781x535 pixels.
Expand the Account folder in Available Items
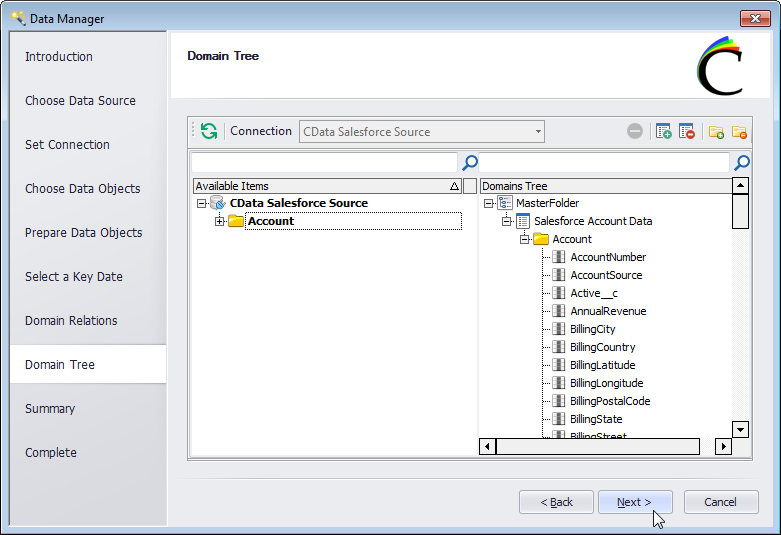coord(219,221)
